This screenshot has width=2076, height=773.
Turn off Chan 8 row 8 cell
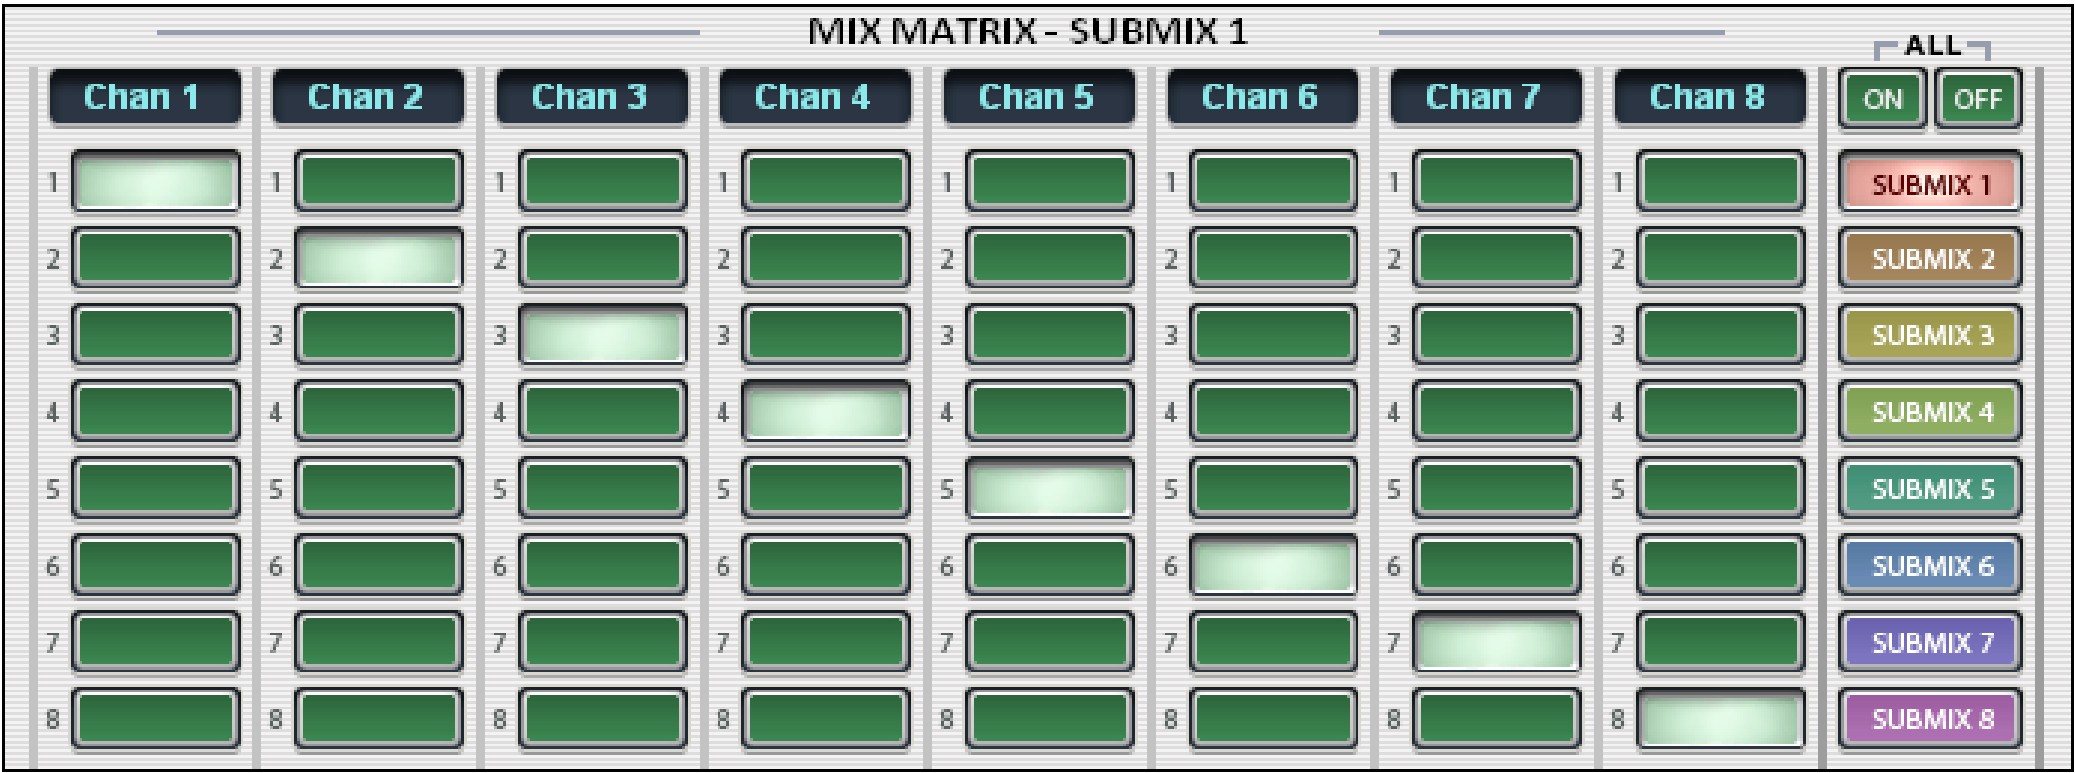tap(1720, 719)
